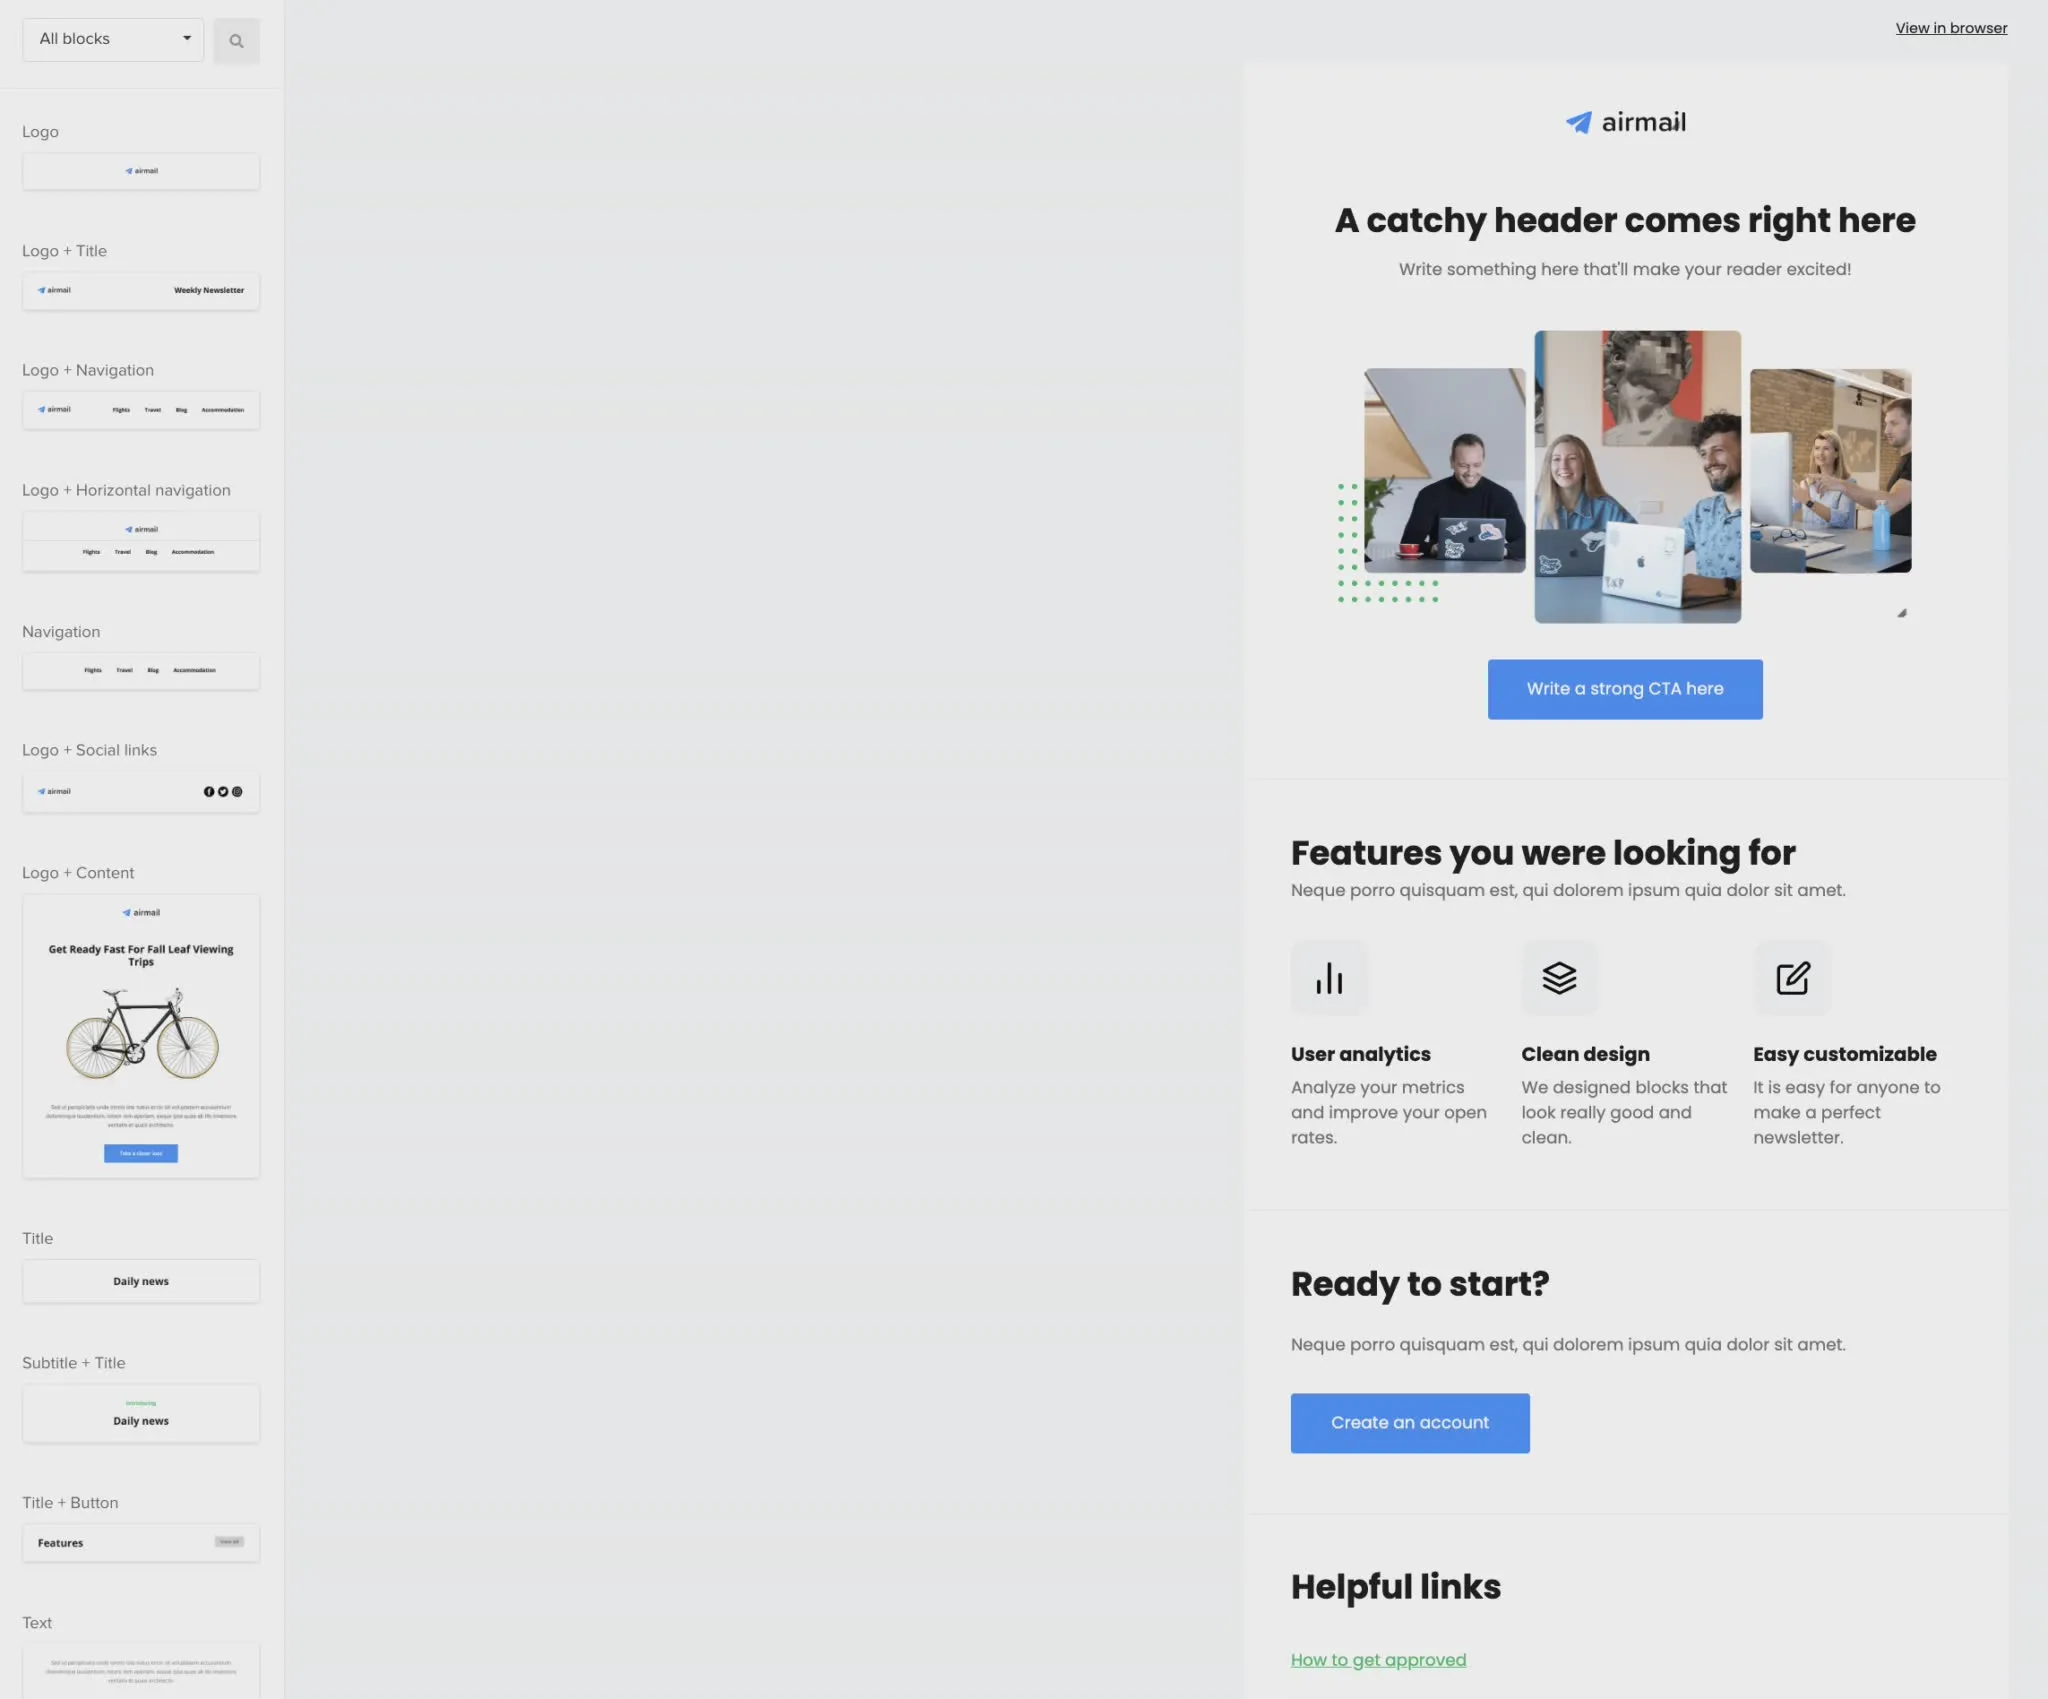Select the Title + Button Features block
Viewport: 2048px width, 1699px height.
(141, 1542)
